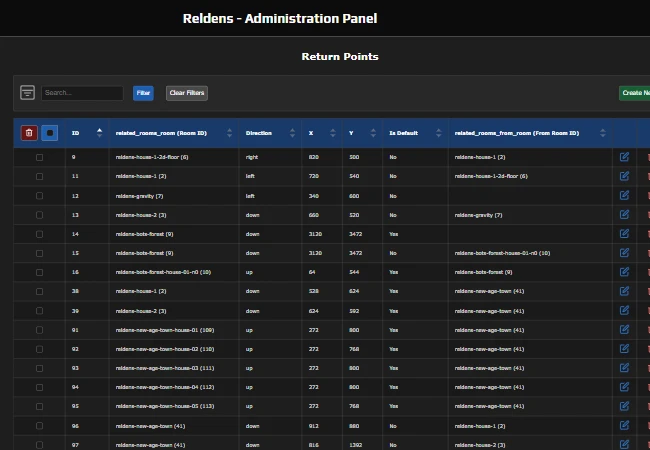The image size is (650, 450).
Task: Click the Clear Filters button
Action: [x=187, y=93]
